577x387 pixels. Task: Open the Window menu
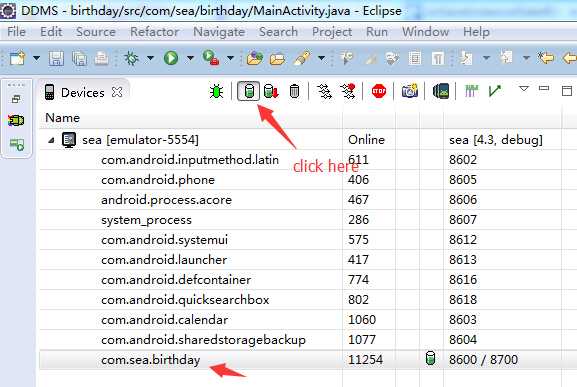(425, 32)
